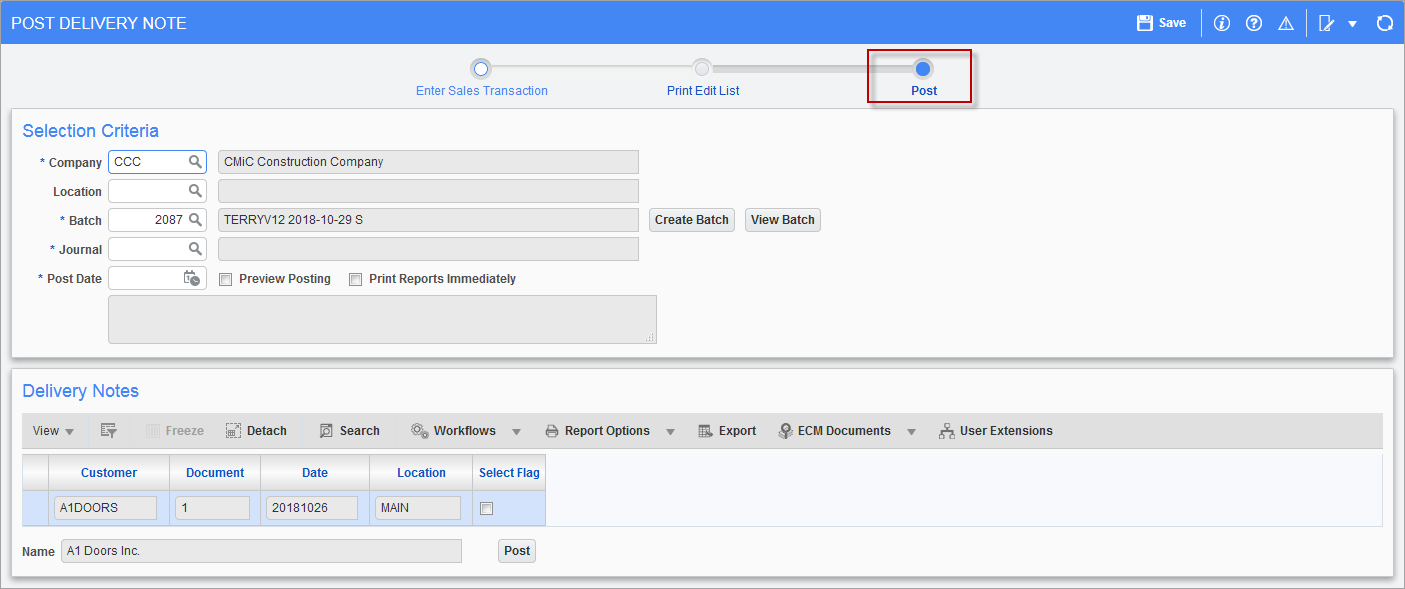Click the alerts warning triangle icon

pos(1286,22)
